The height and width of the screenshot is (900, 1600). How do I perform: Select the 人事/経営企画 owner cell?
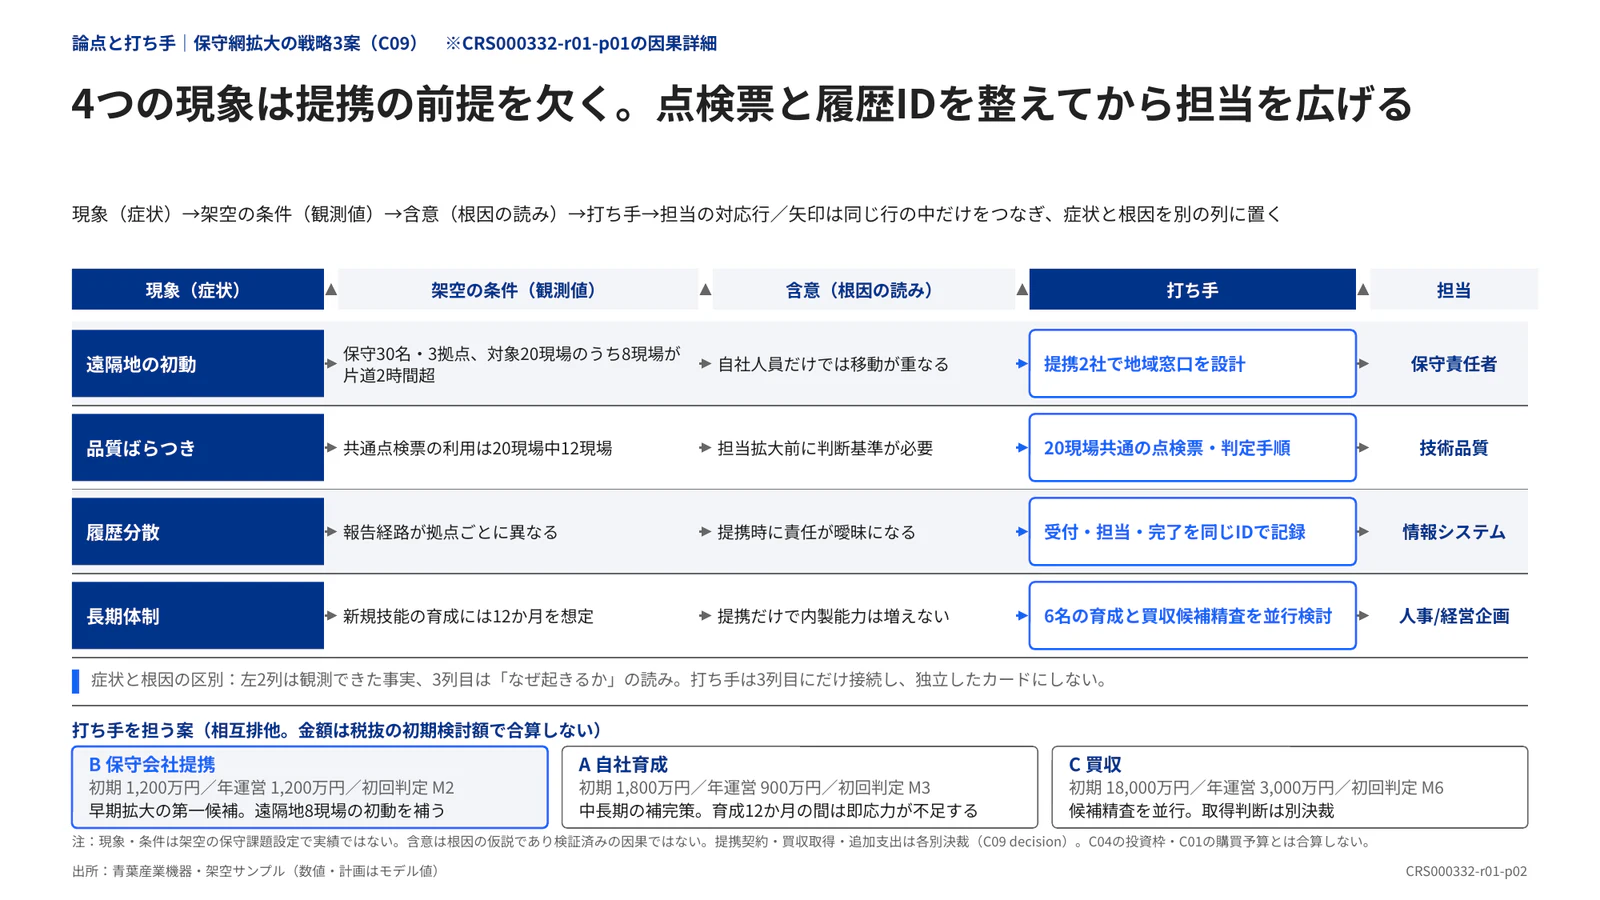coord(1453,616)
